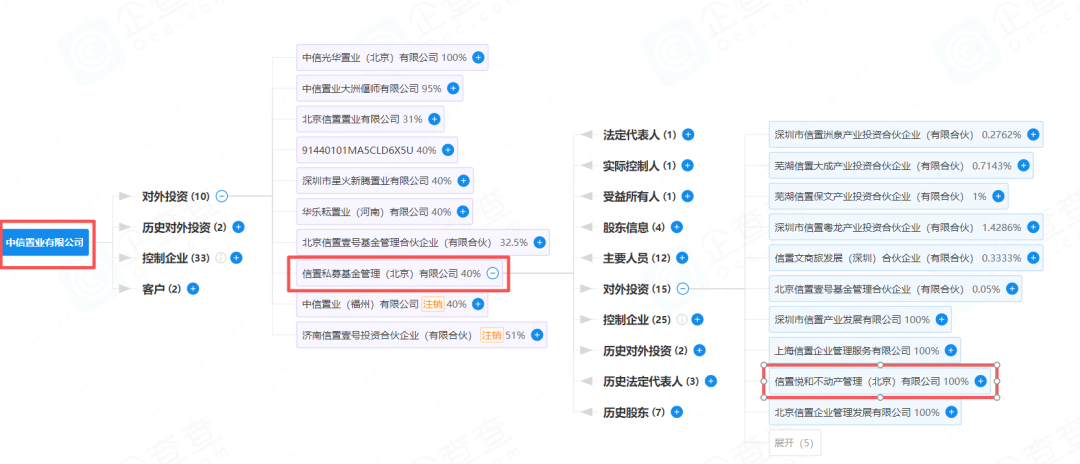Expand 实际控制人 (1) plus icon
The width and height of the screenshot is (1080, 464).
tap(687, 165)
